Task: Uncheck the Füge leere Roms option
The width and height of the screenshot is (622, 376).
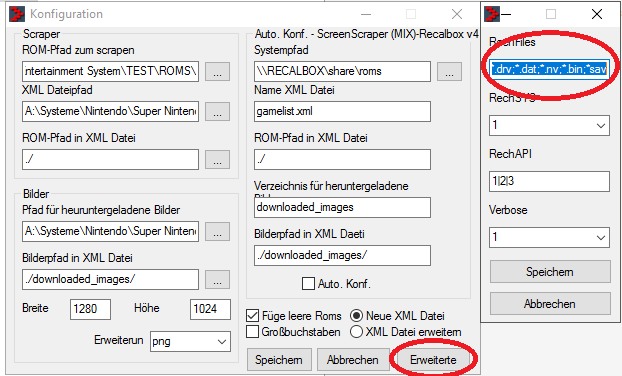Action: click(252, 316)
